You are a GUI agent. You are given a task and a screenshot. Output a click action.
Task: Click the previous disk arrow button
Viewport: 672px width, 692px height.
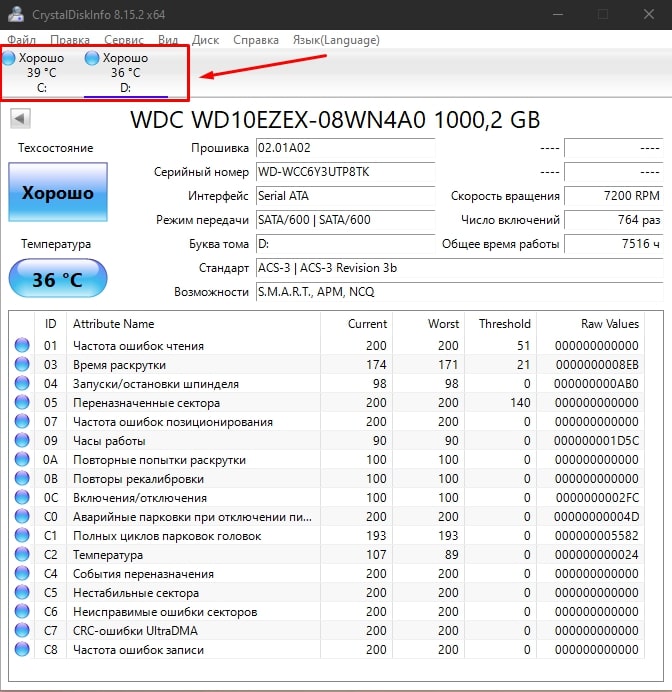pyautogui.click(x=20, y=118)
